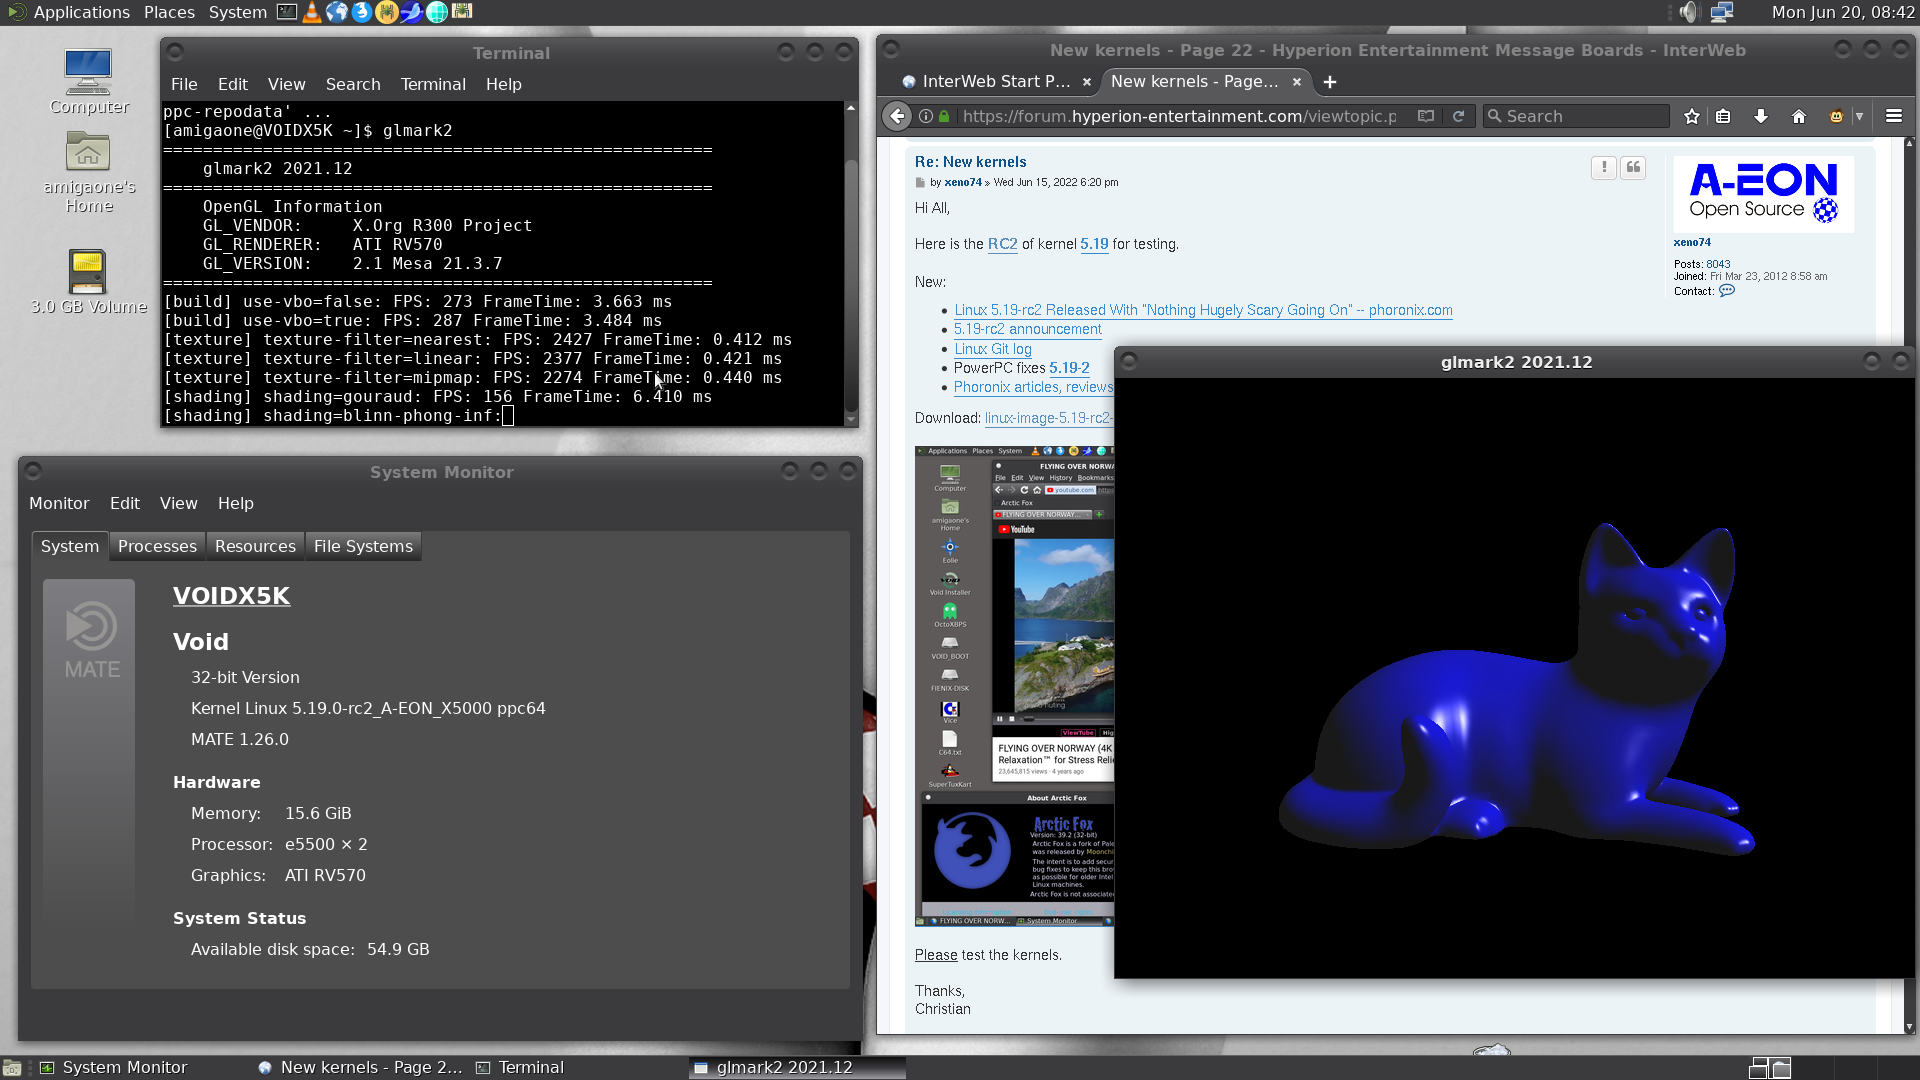Screen dimensions: 1920x1080
Task: Open the extension icon's dropdown arrow
Action: pos(1859,116)
